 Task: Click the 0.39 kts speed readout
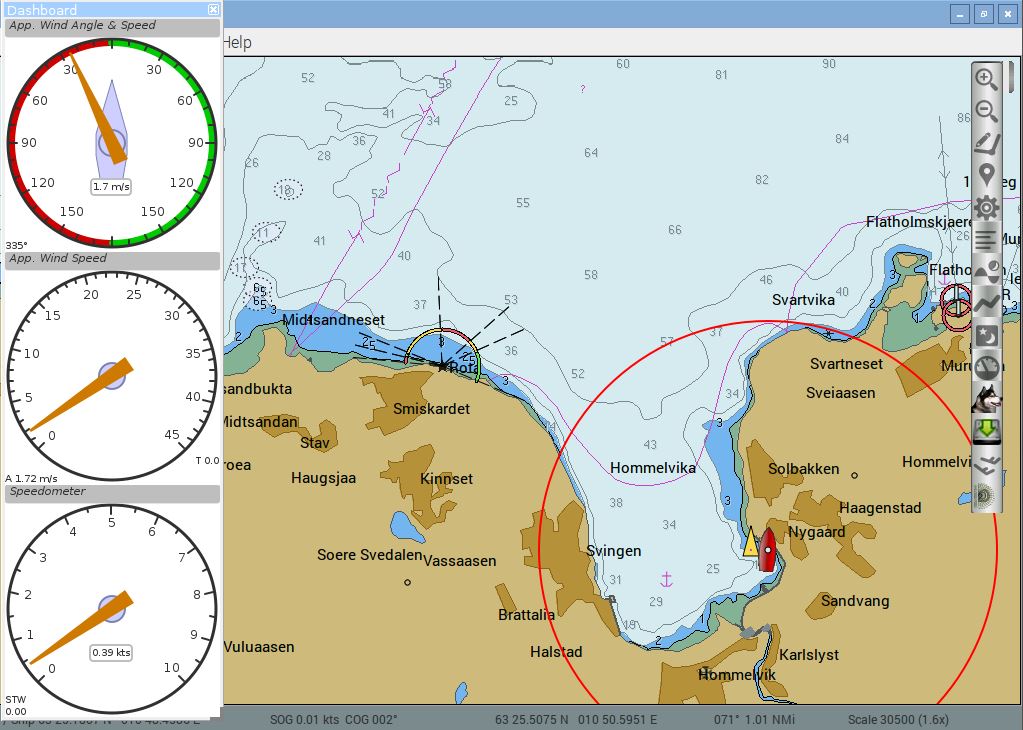[111, 652]
